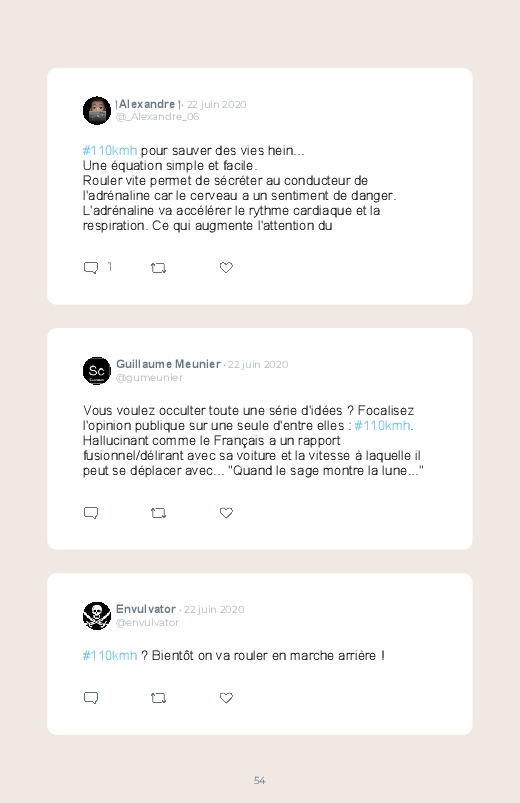The image size is (520, 803).
Task: Open Envulvator's skull avatar
Action: tap(97, 616)
